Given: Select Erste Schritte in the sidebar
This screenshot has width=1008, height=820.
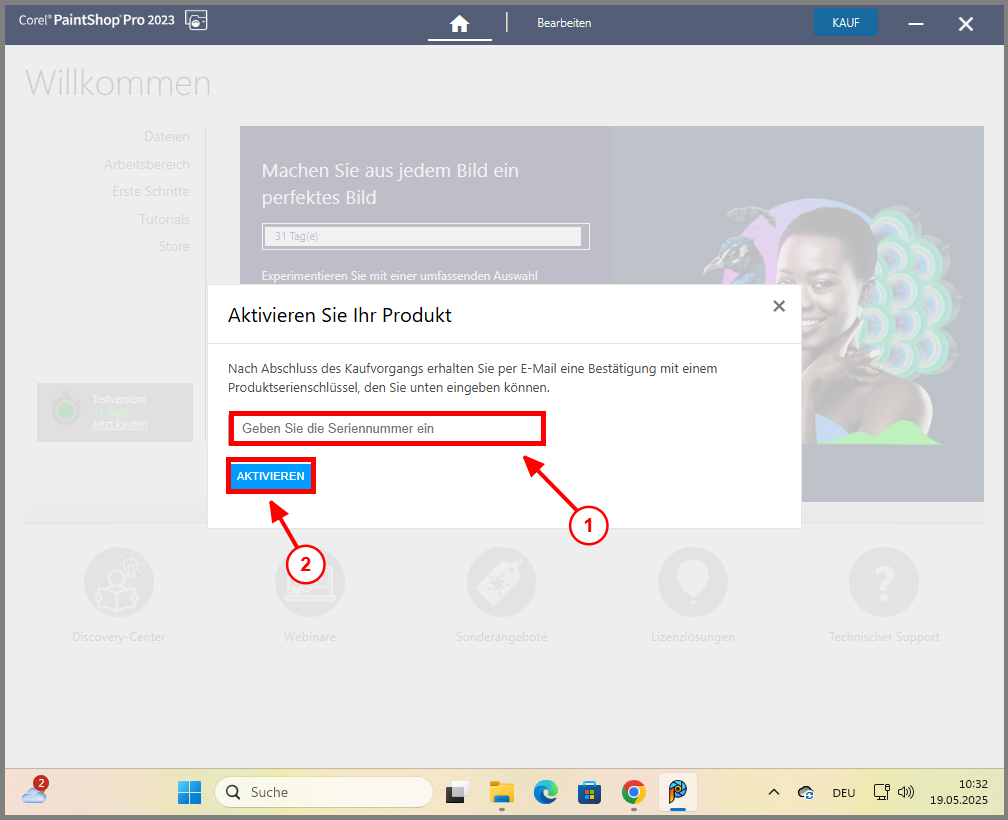Looking at the screenshot, I should (151, 190).
